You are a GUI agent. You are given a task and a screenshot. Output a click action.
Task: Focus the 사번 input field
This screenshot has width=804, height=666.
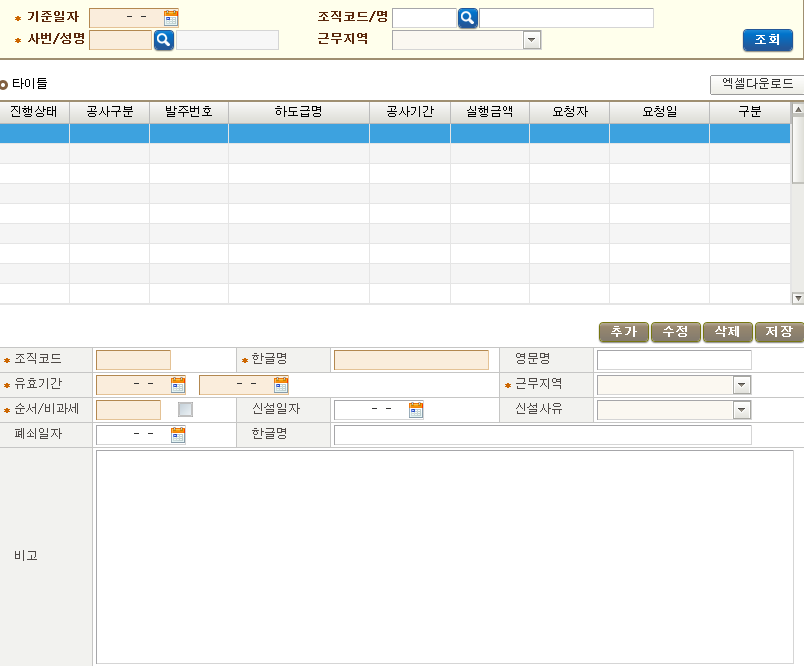120,40
